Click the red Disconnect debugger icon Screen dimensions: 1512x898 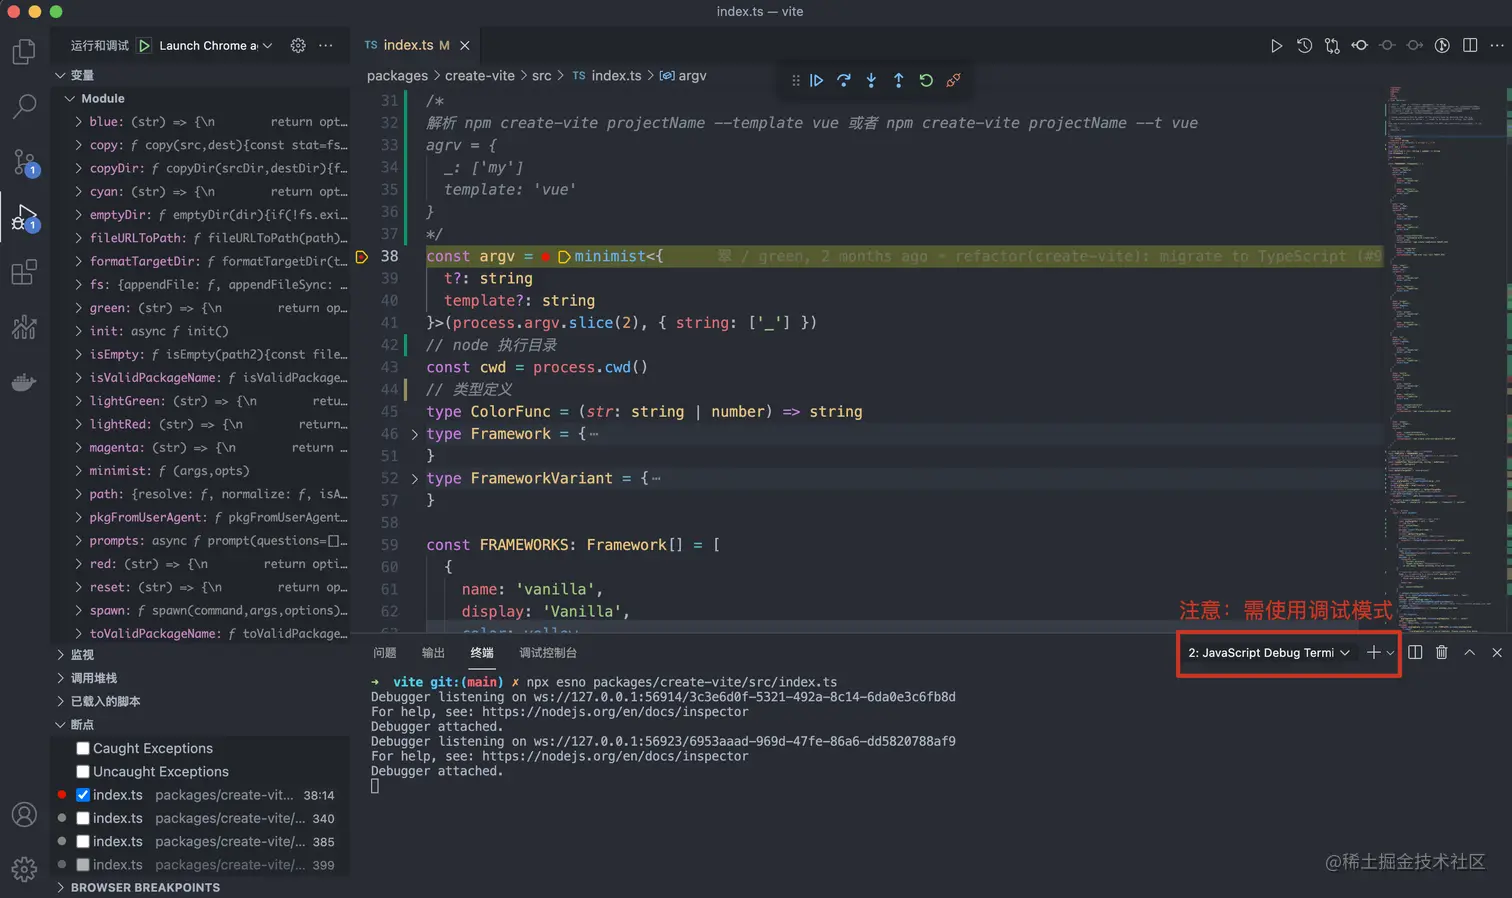952,80
